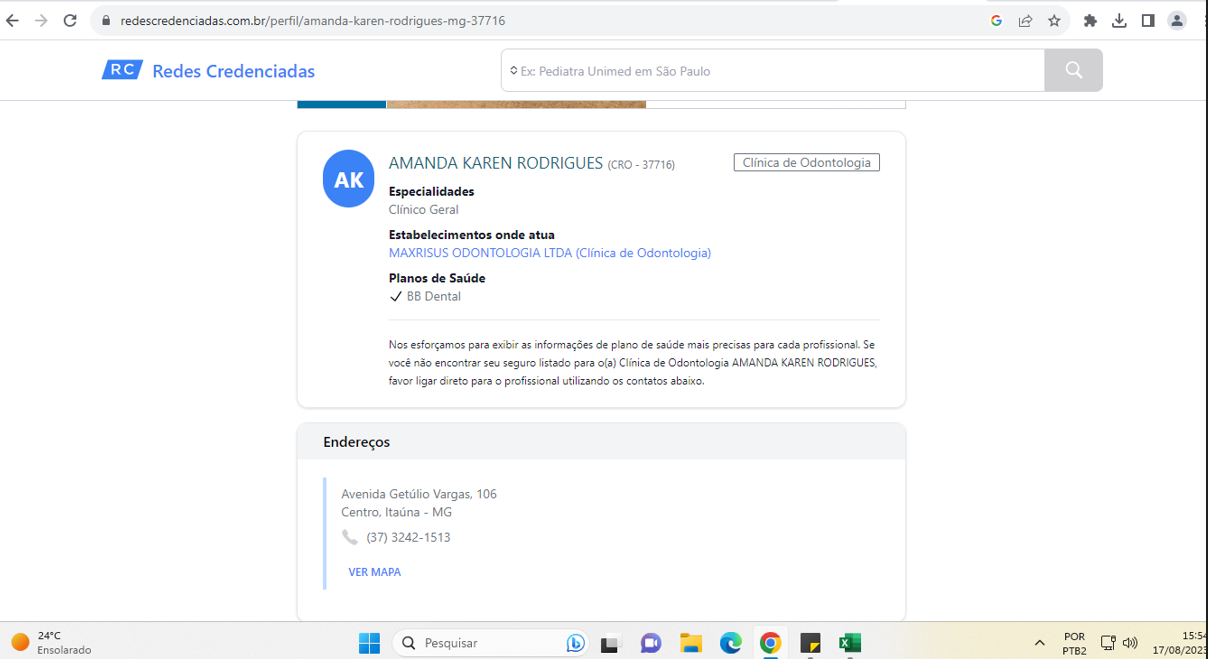Open the Windows Start menu
The height and width of the screenshot is (659, 1208).
pyautogui.click(x=369, y=643)
